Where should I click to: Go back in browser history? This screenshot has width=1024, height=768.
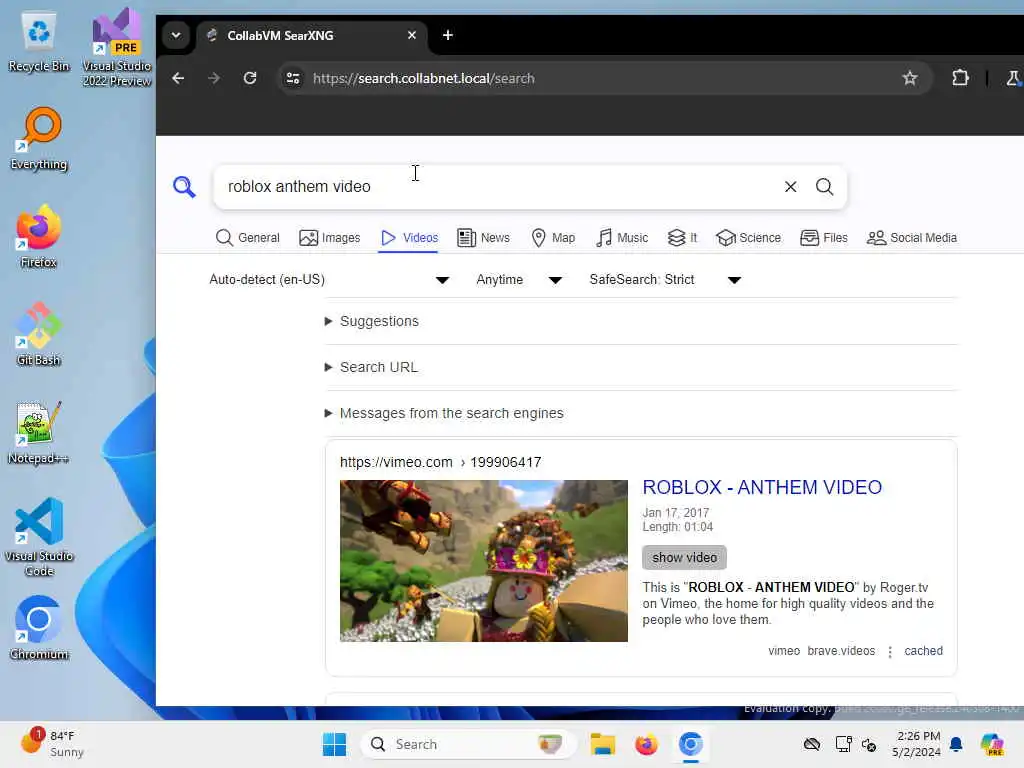178,78
